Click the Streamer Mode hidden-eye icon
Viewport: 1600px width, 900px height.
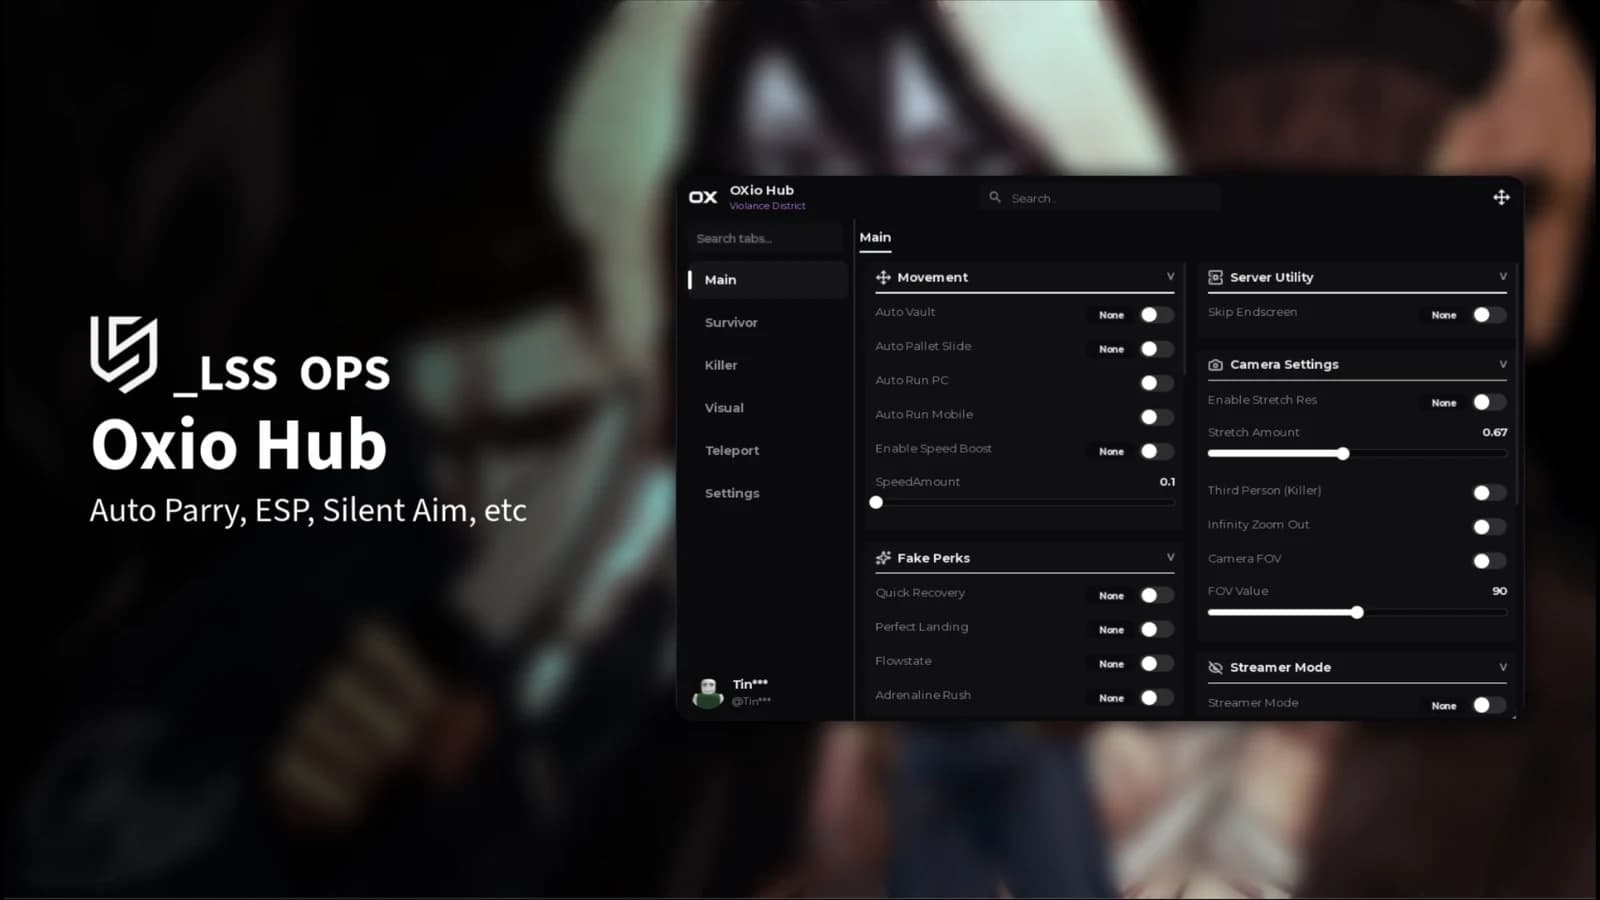tap(1215, 667)
